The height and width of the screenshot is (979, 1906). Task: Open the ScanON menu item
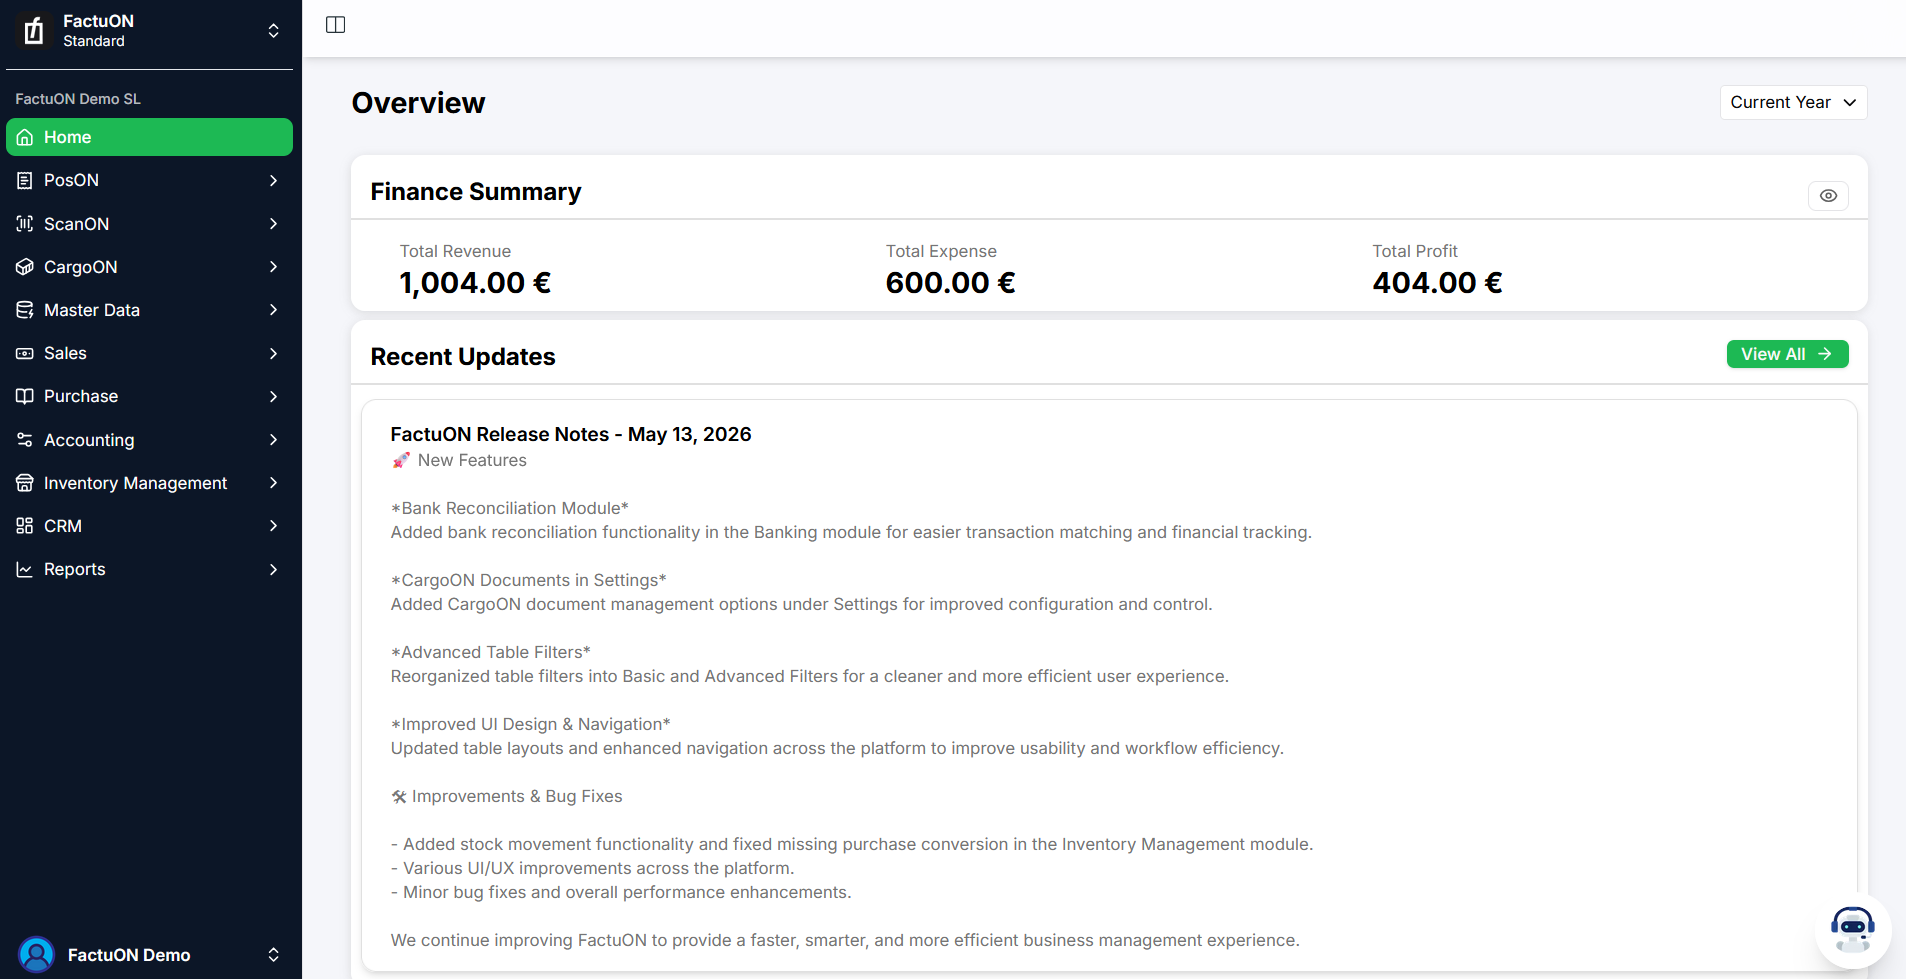(149, 224)
